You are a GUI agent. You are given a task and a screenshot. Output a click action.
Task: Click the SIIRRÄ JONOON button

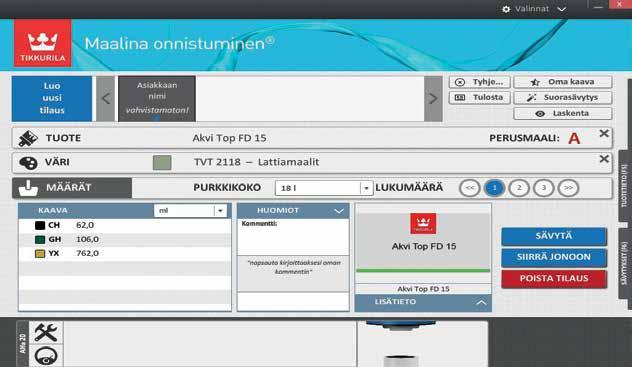coord(554,257)
